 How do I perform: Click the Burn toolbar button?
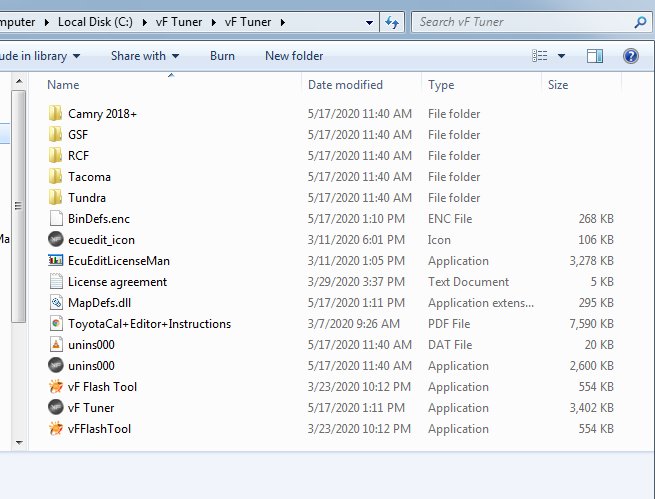coord(222,56)
